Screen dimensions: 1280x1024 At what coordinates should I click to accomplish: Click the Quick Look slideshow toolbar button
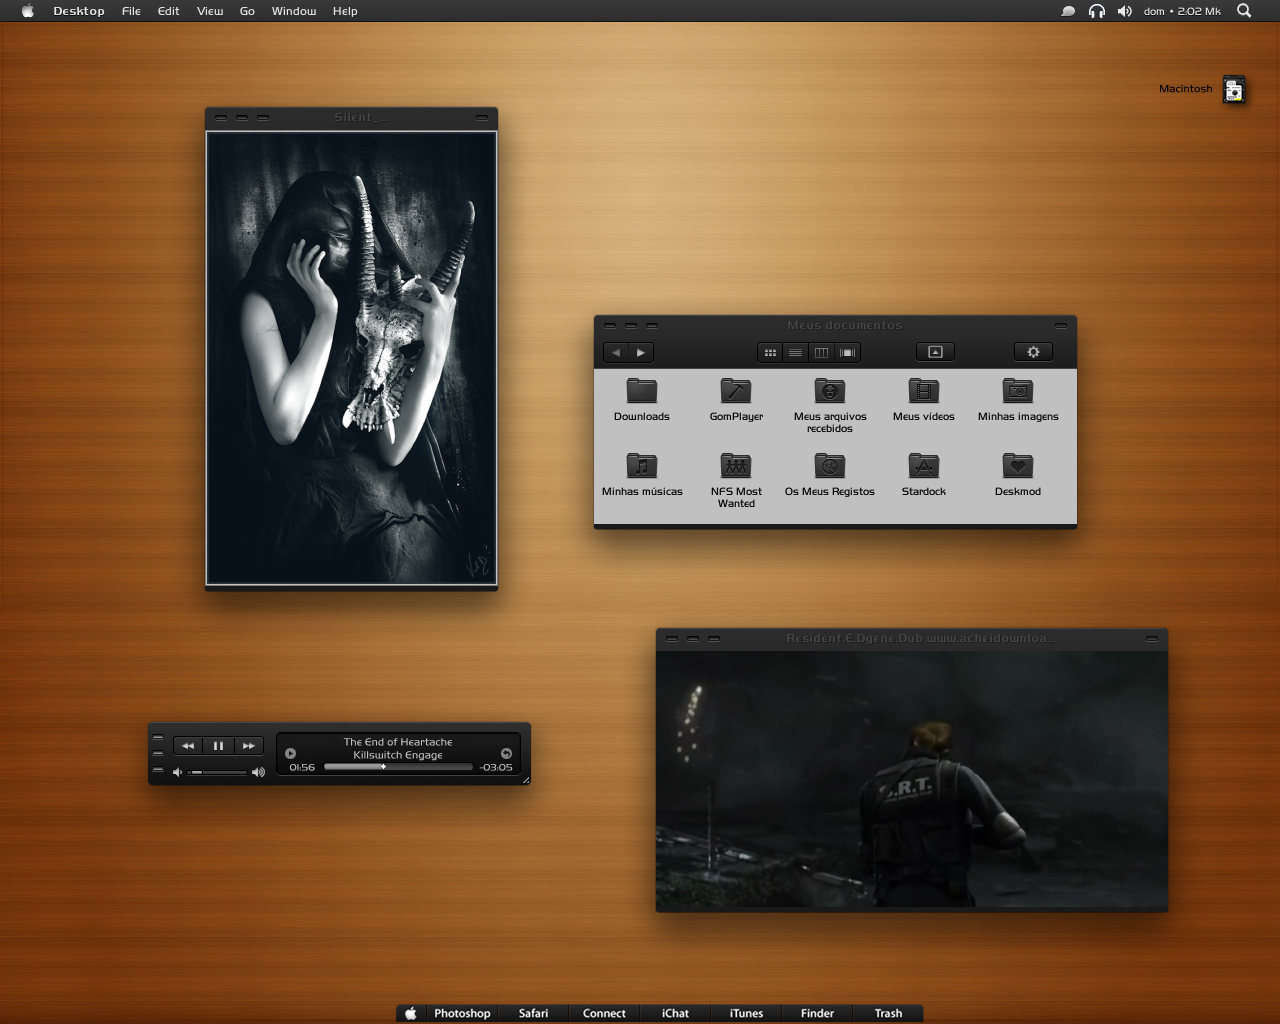click(x=935, y=352)
